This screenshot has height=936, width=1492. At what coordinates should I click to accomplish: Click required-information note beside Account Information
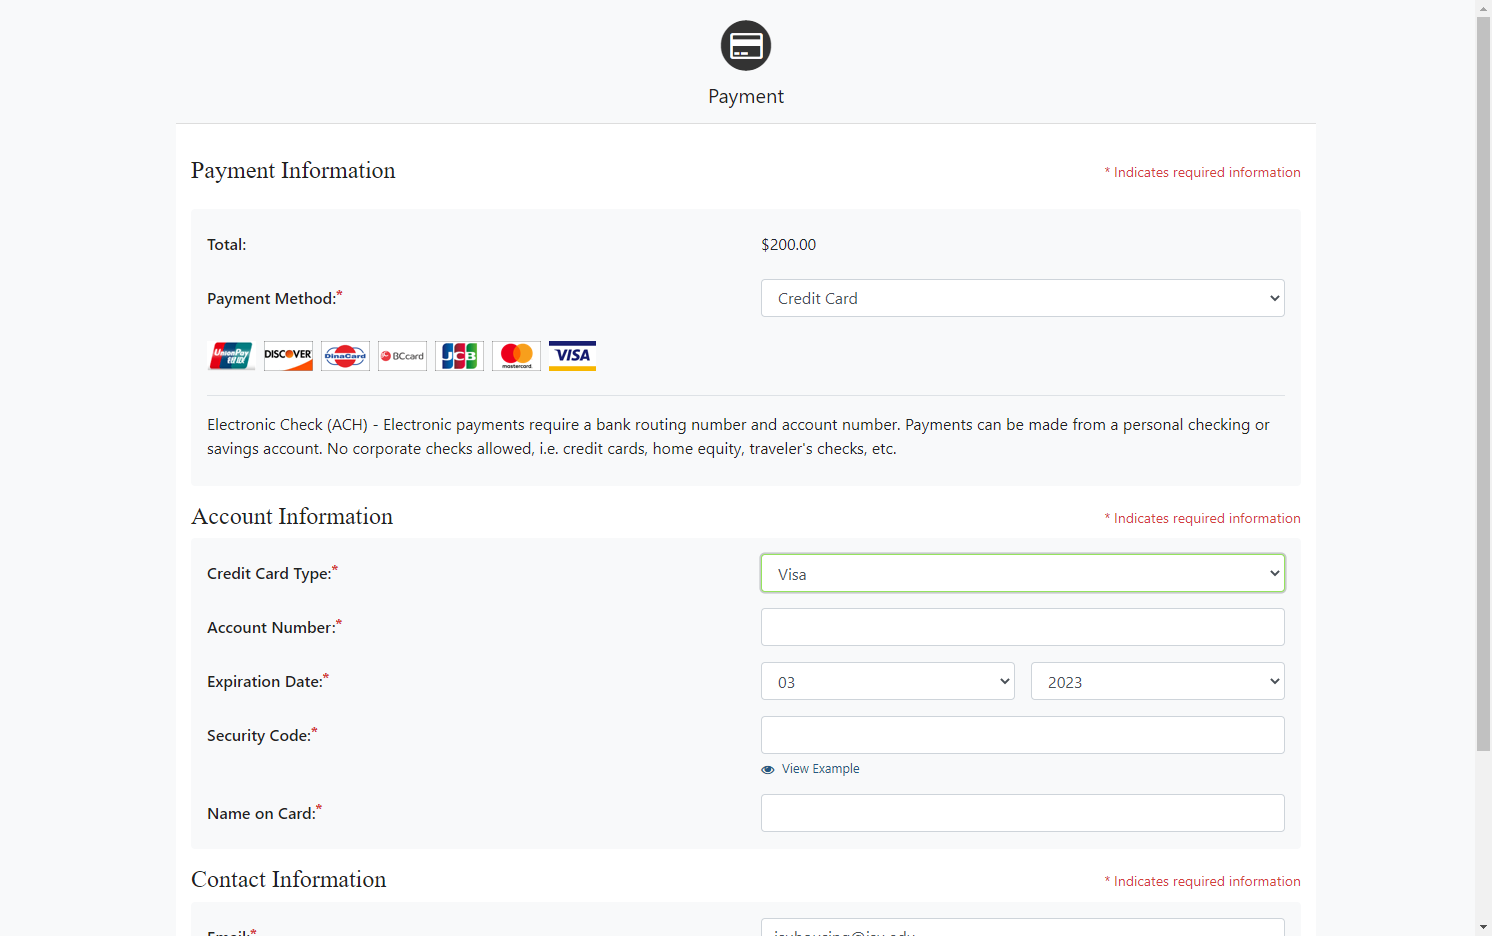tap(1203, 518)
